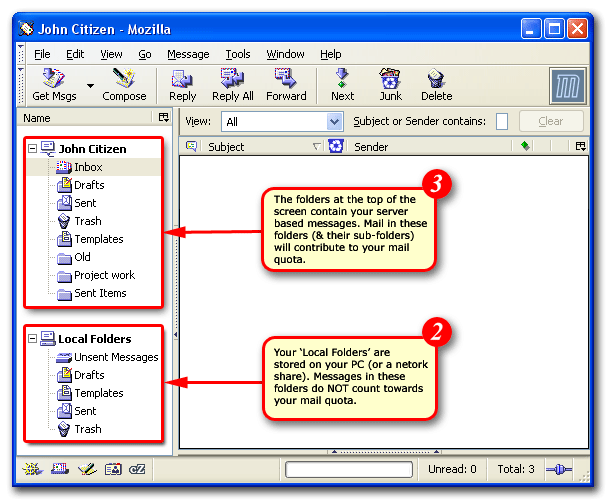Click the Delete toolbar icon
Viewport: 607px width, 500px height.
coord(436,82)
